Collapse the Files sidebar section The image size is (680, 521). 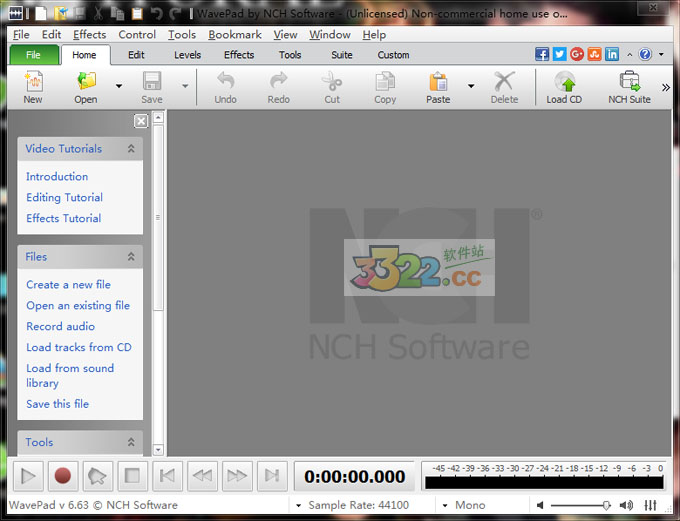pos(130,257)
